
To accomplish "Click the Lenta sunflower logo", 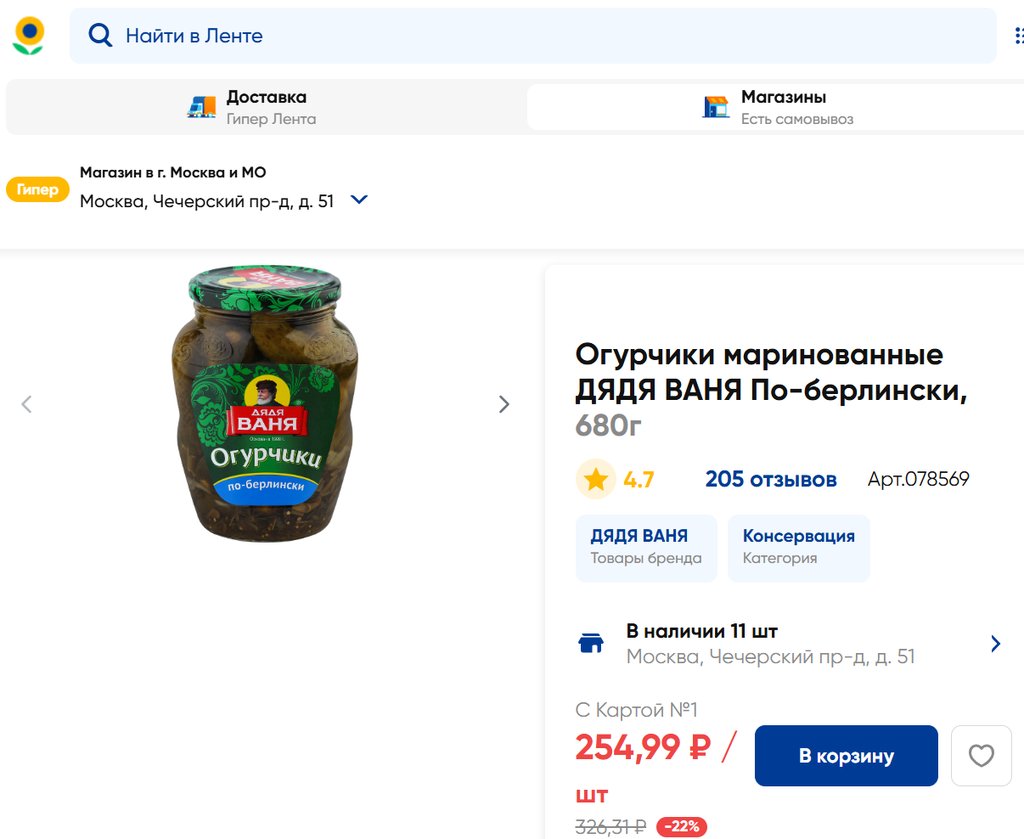I will (x=28, y=35).
